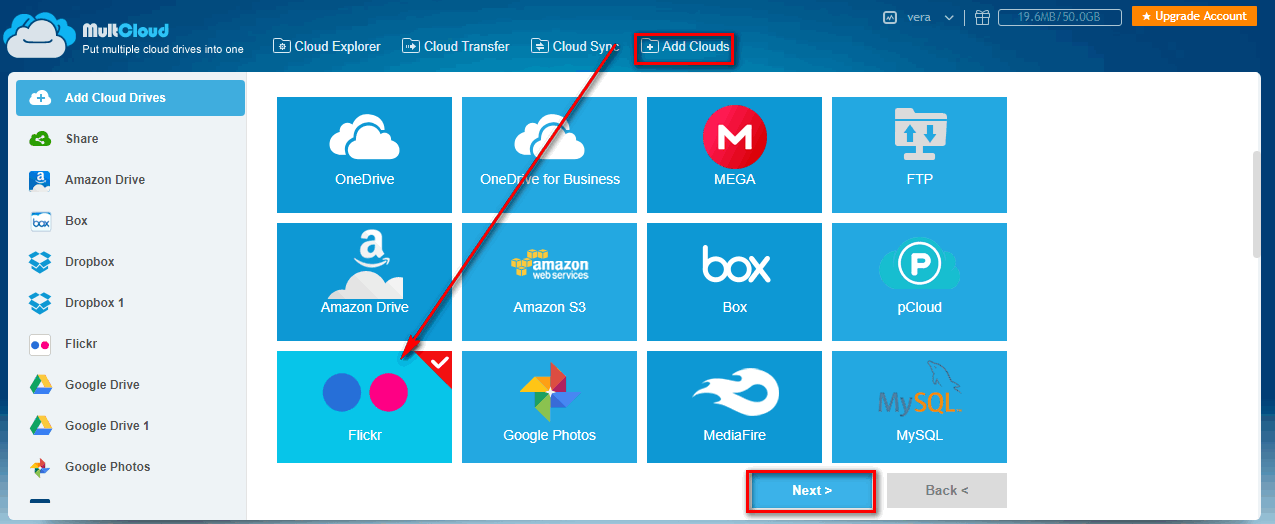This screenshot has height=524, width=1275.
Task: Click the MediaFire flame logo
Action: [x=735, y=392]
